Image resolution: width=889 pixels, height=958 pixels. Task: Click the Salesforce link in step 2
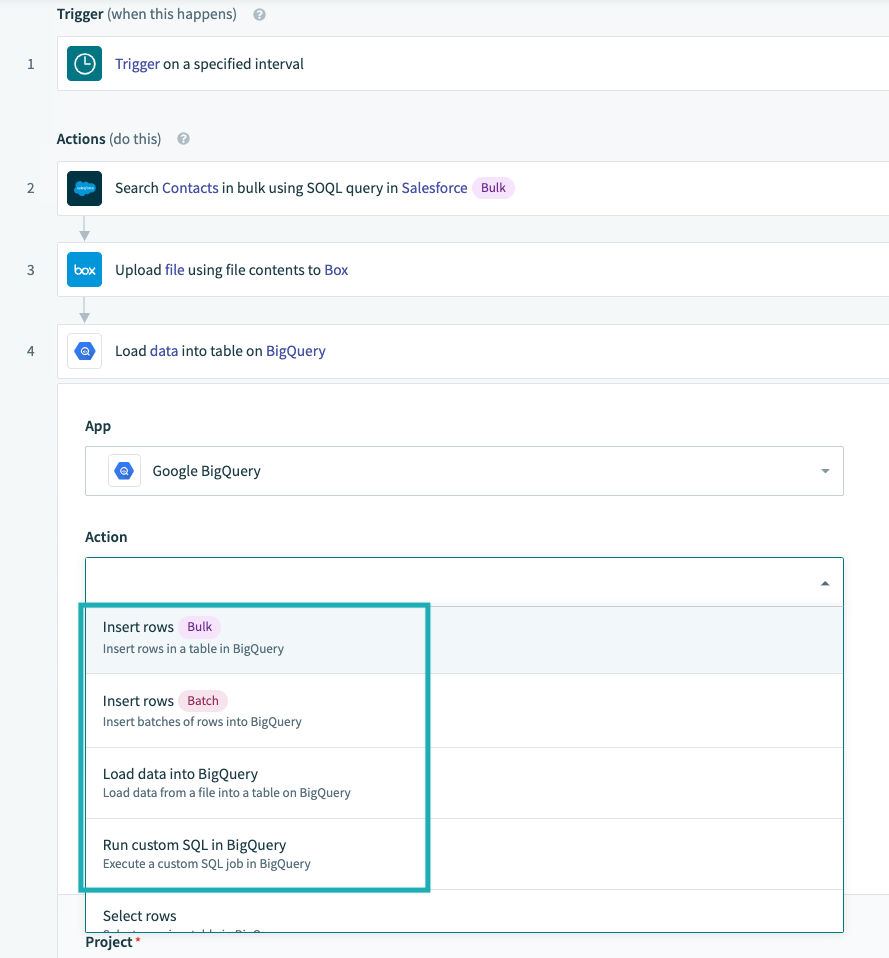coord(434,188)
